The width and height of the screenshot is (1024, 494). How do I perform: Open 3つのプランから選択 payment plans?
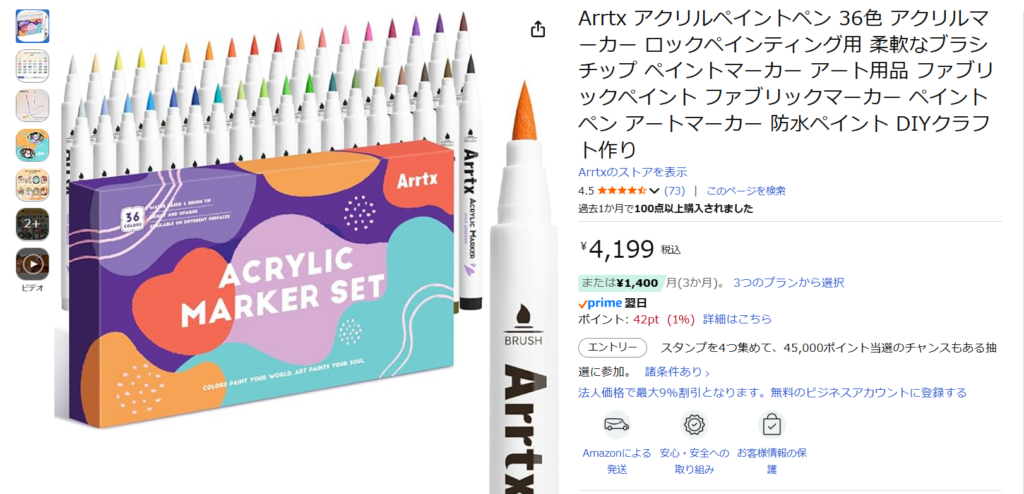(788, 283)
